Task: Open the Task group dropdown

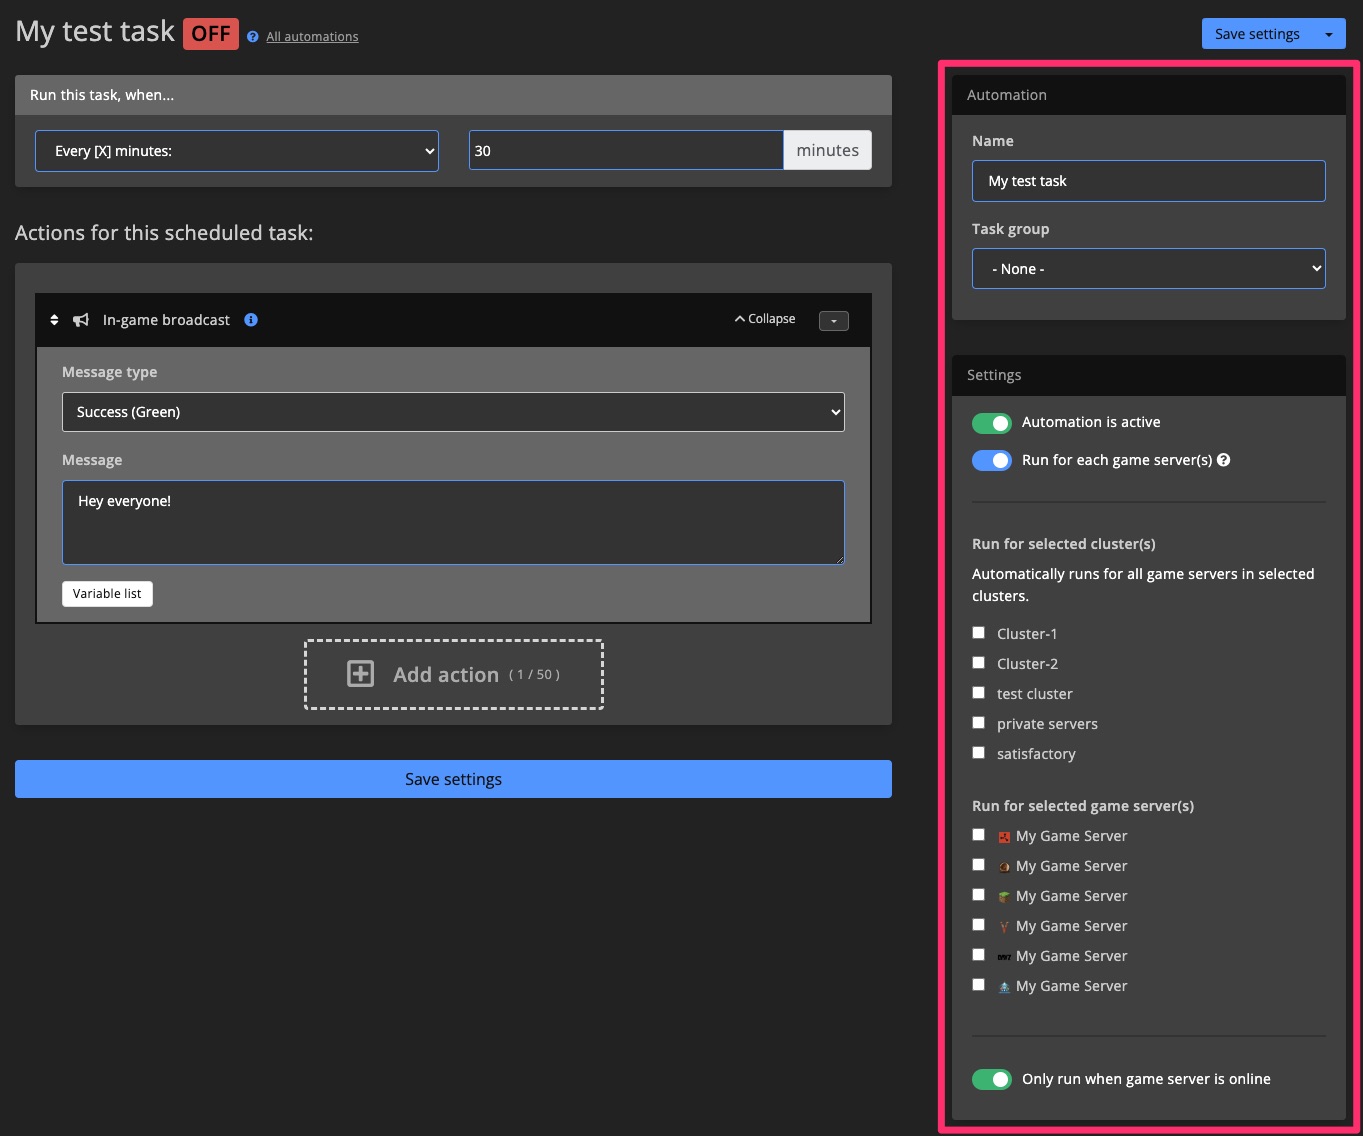Action: point(1148,268)
